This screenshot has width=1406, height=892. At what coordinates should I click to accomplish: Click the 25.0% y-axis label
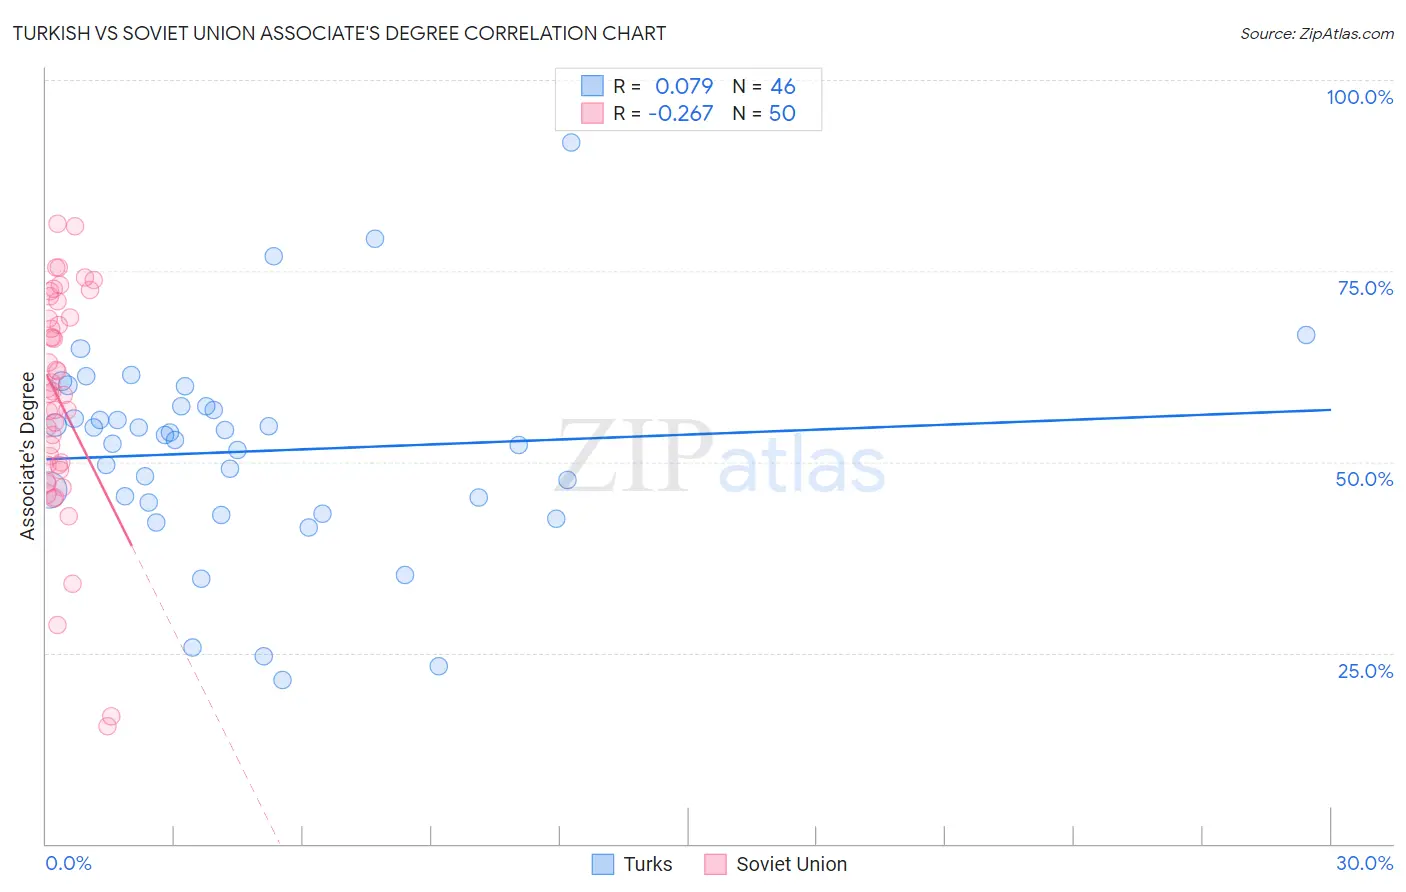1365,671
